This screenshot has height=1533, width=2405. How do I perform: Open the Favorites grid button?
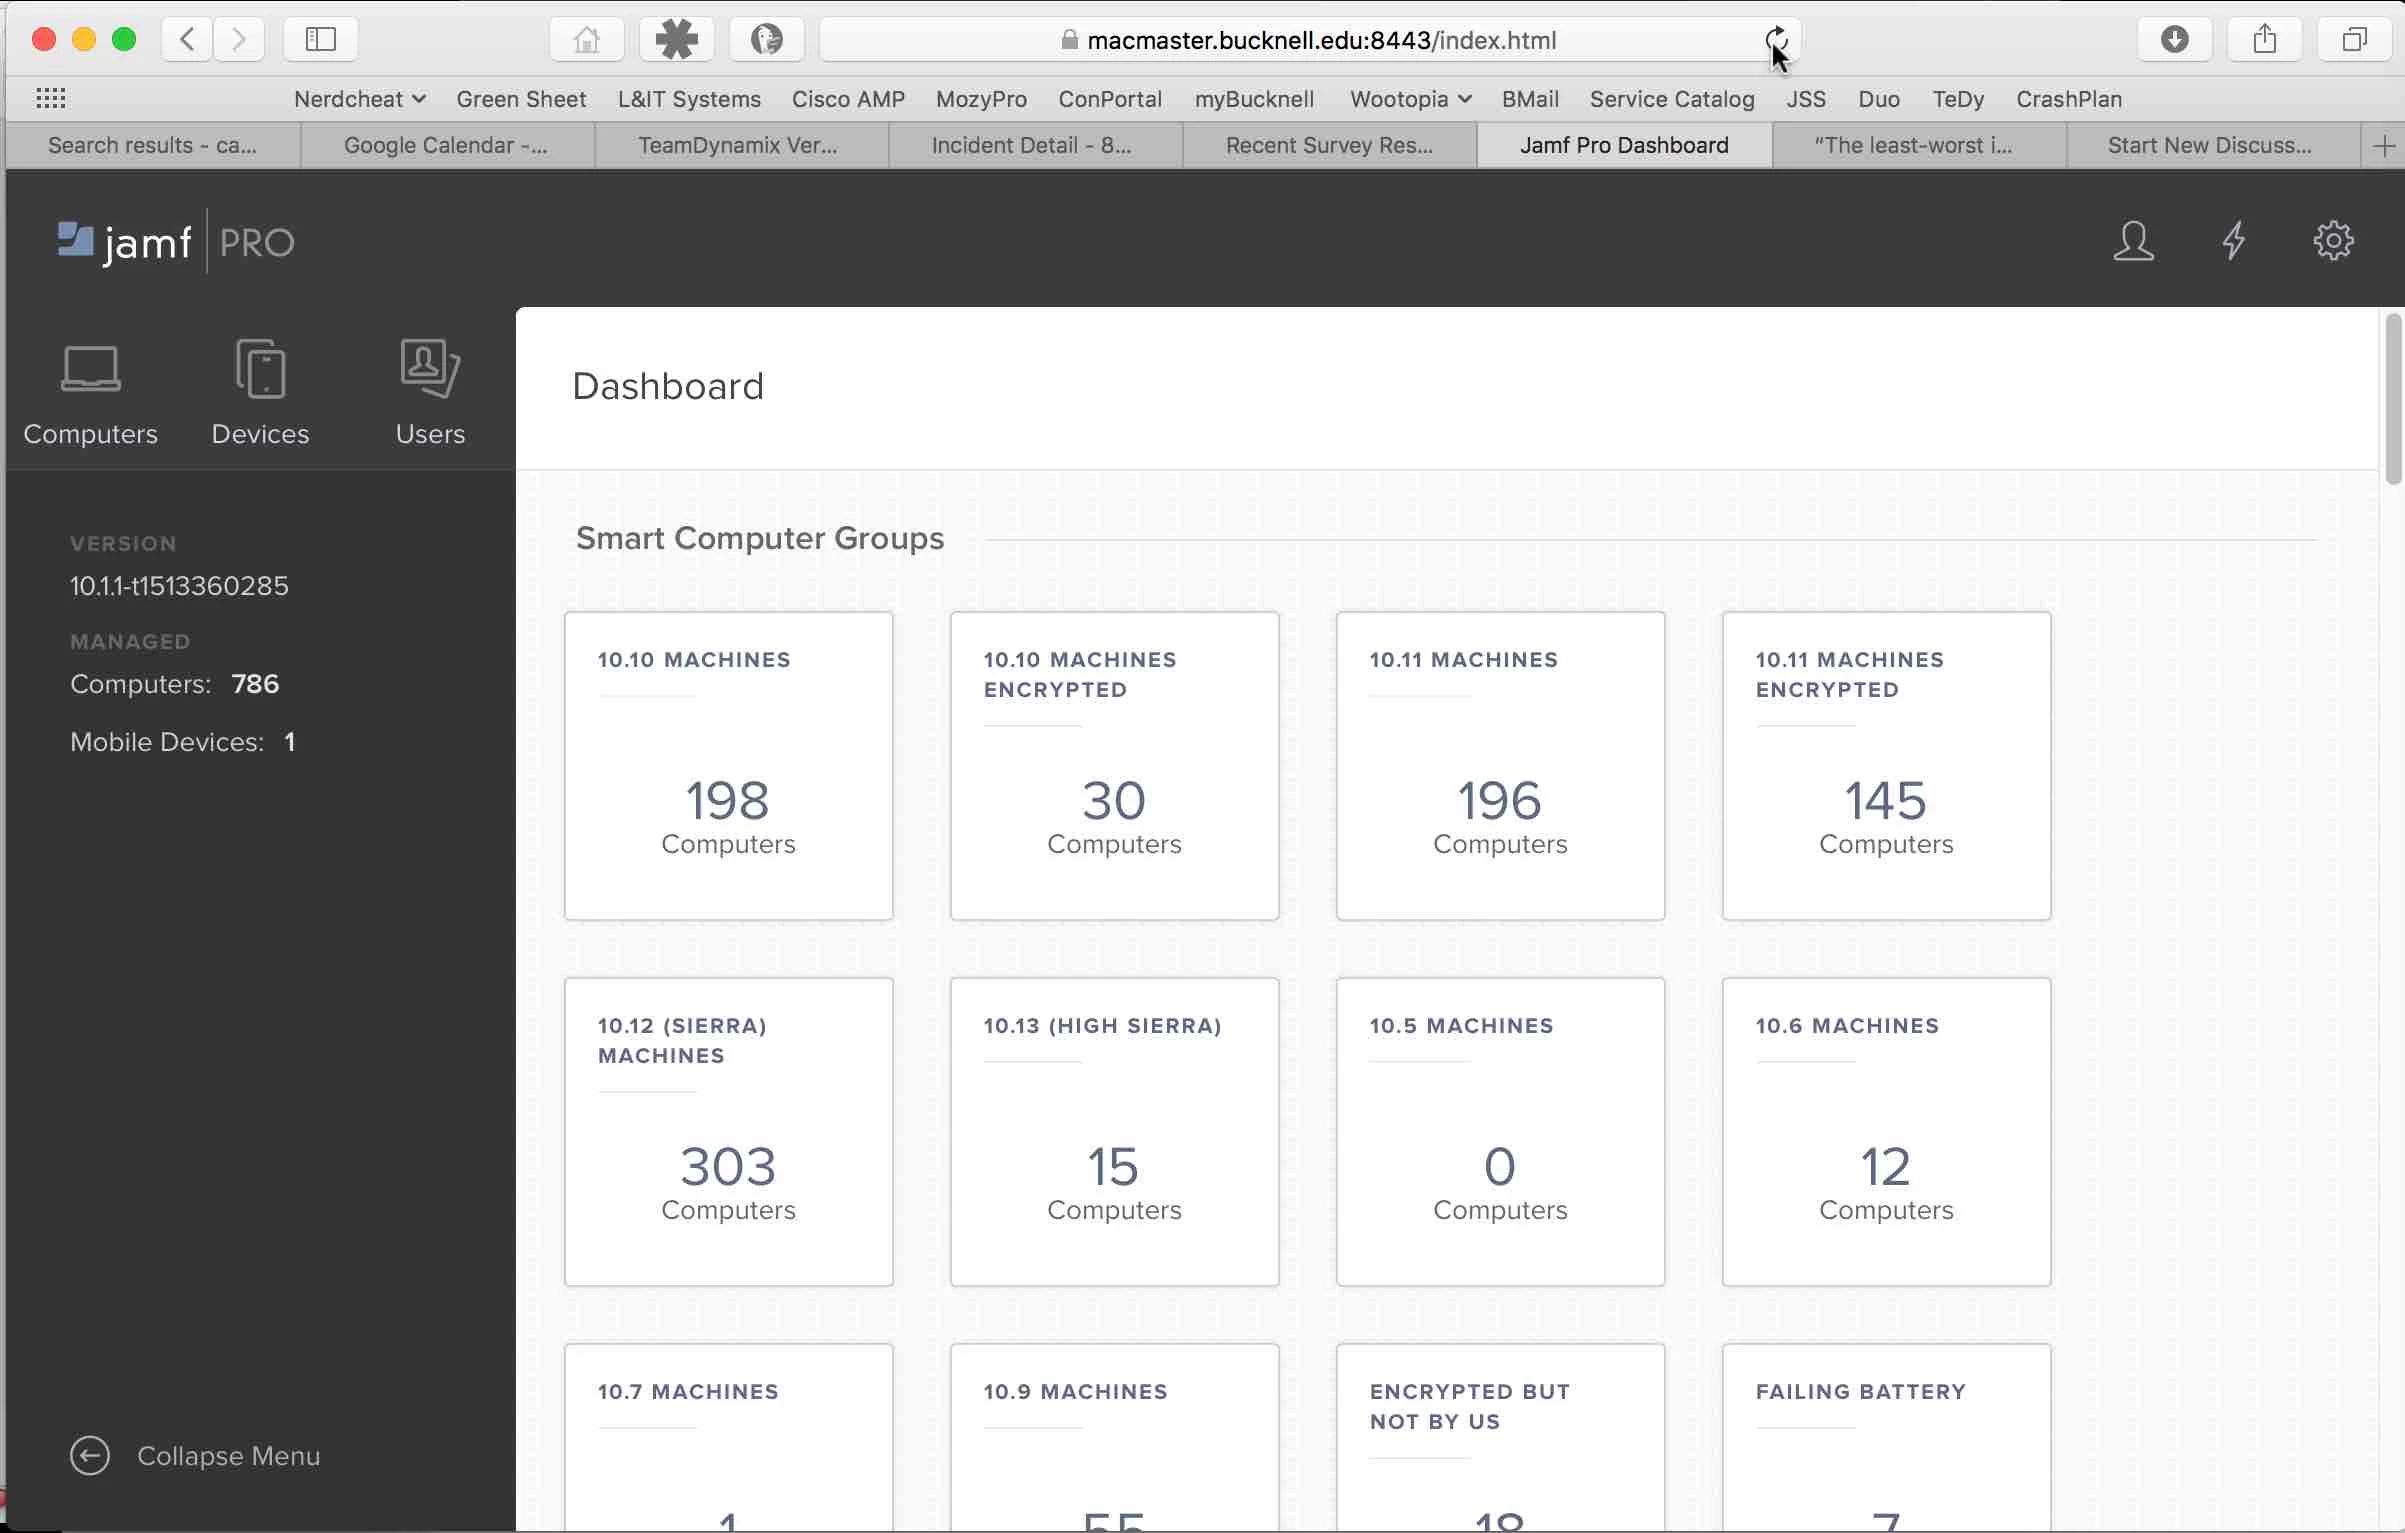pyautogui.click(x=50, y=98)
